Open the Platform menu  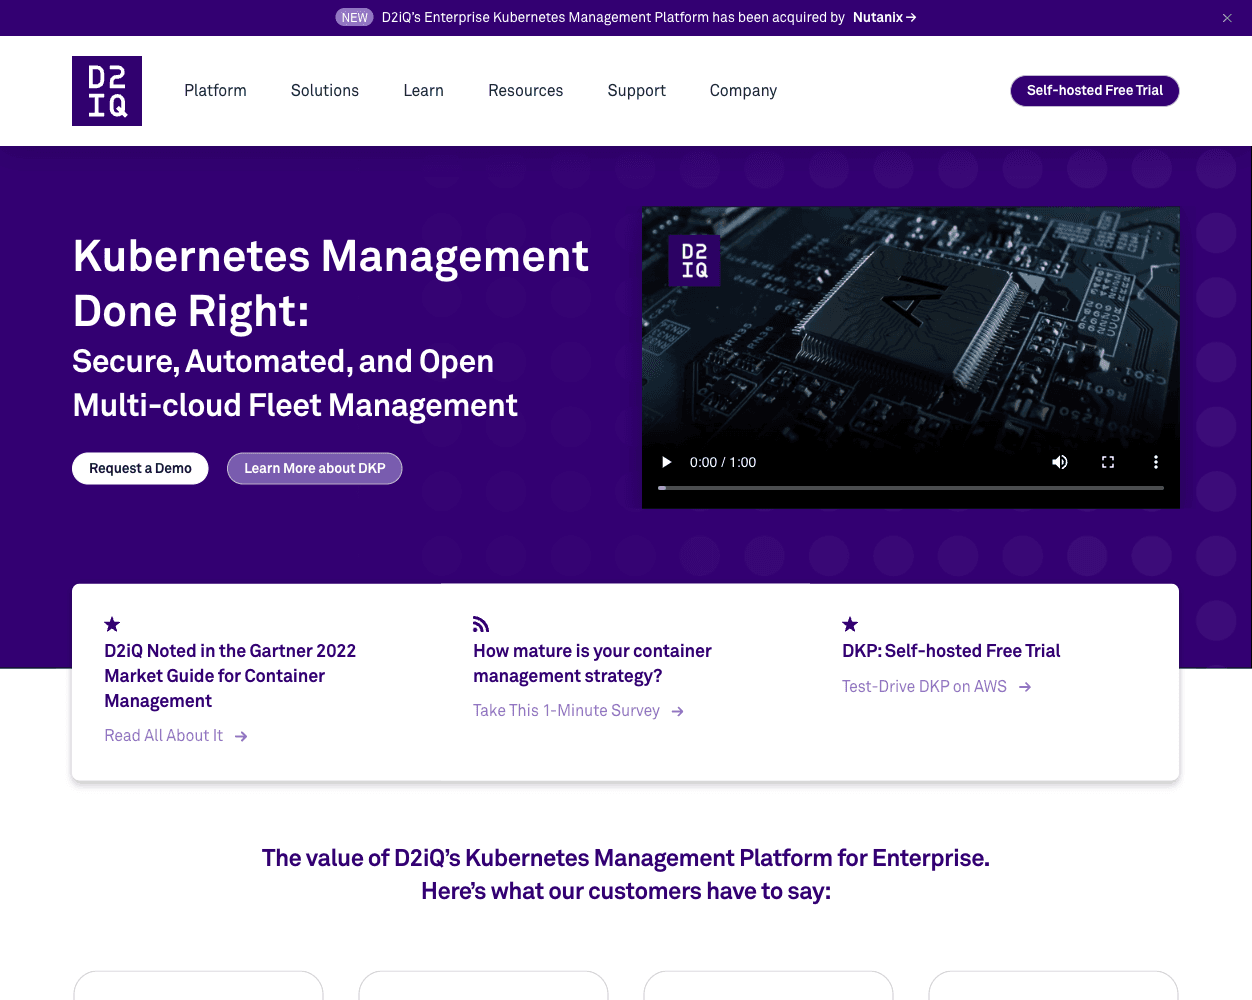pyautogui.click(x=215, y=91)
